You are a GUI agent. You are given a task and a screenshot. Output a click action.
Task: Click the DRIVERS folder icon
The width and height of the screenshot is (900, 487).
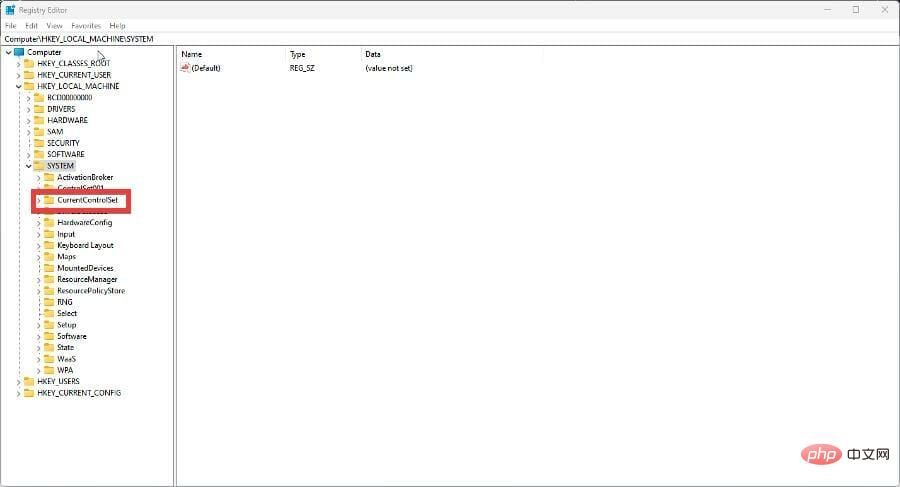(x=39, y=109)
